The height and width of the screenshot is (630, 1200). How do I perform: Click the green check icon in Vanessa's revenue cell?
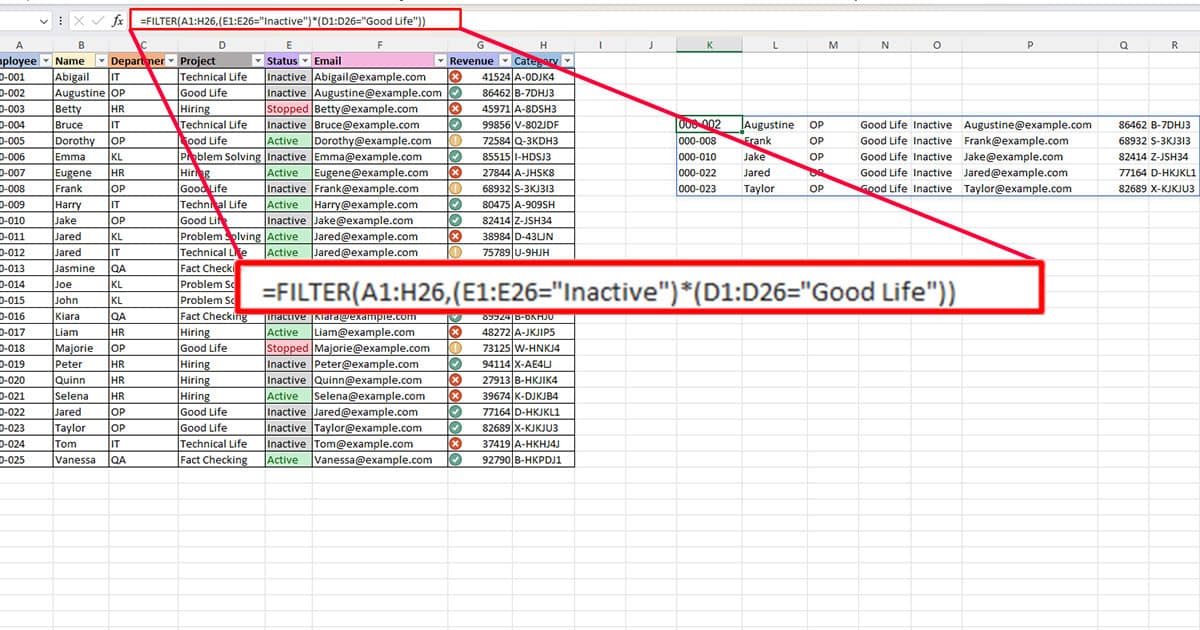click(457, 459)
